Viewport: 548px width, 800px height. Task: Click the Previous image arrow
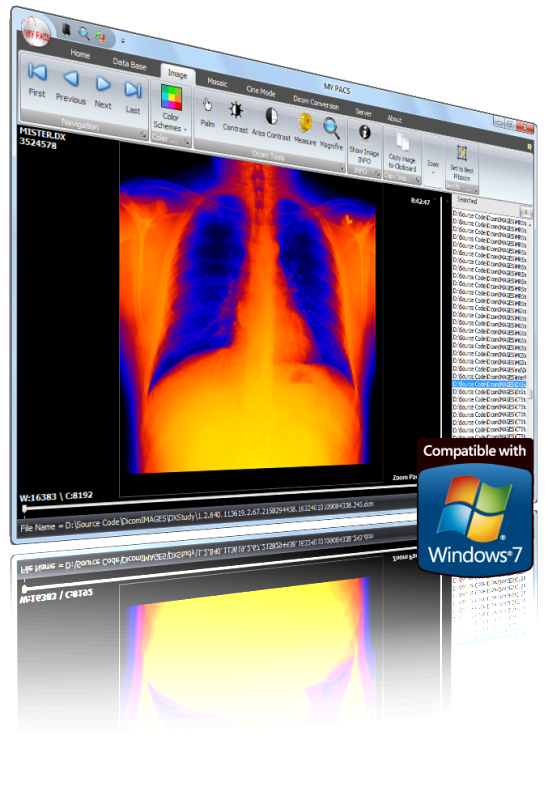pyautogui.click(x=70, y=87)
